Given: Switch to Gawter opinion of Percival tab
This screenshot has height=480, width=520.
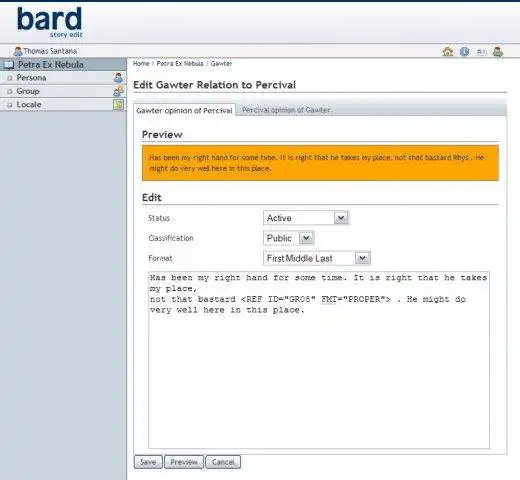Looking at the screenshot, I should click(184, 110).
